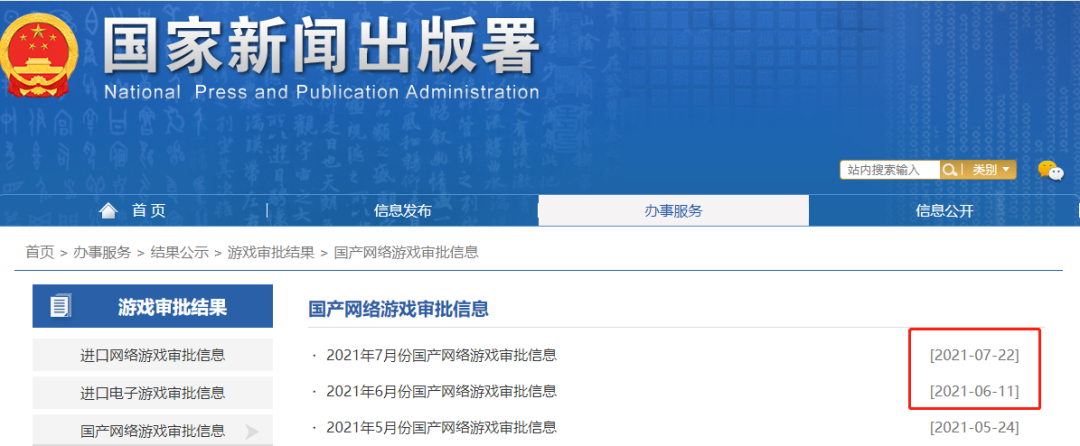Click the 站内搜索输入 search field
The width and height of the screenshot is (1080, 446).
tap(889, 170)
